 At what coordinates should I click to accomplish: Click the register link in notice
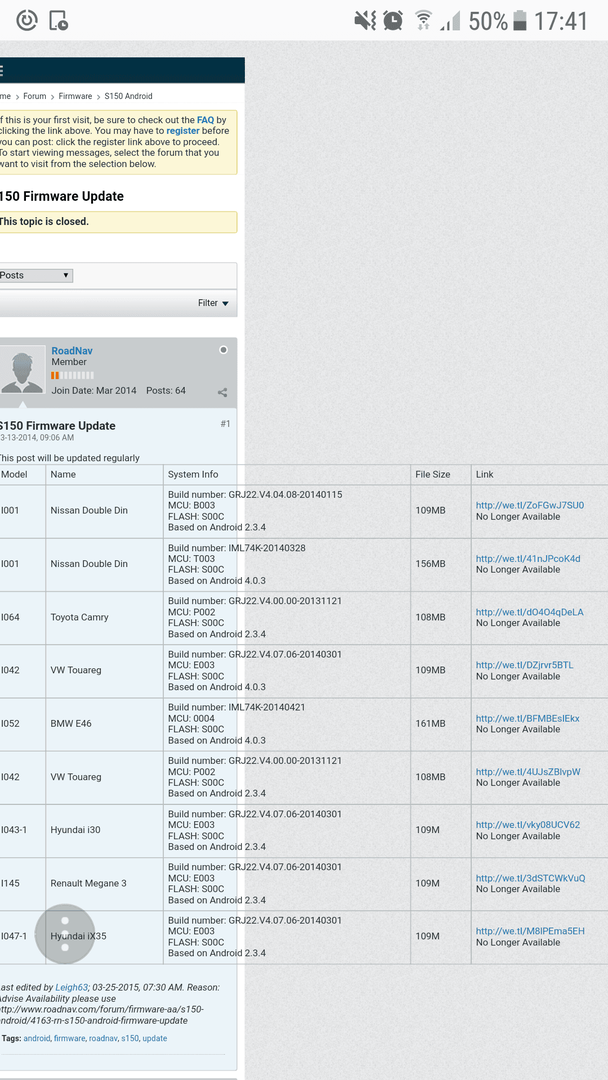[183, 131]
